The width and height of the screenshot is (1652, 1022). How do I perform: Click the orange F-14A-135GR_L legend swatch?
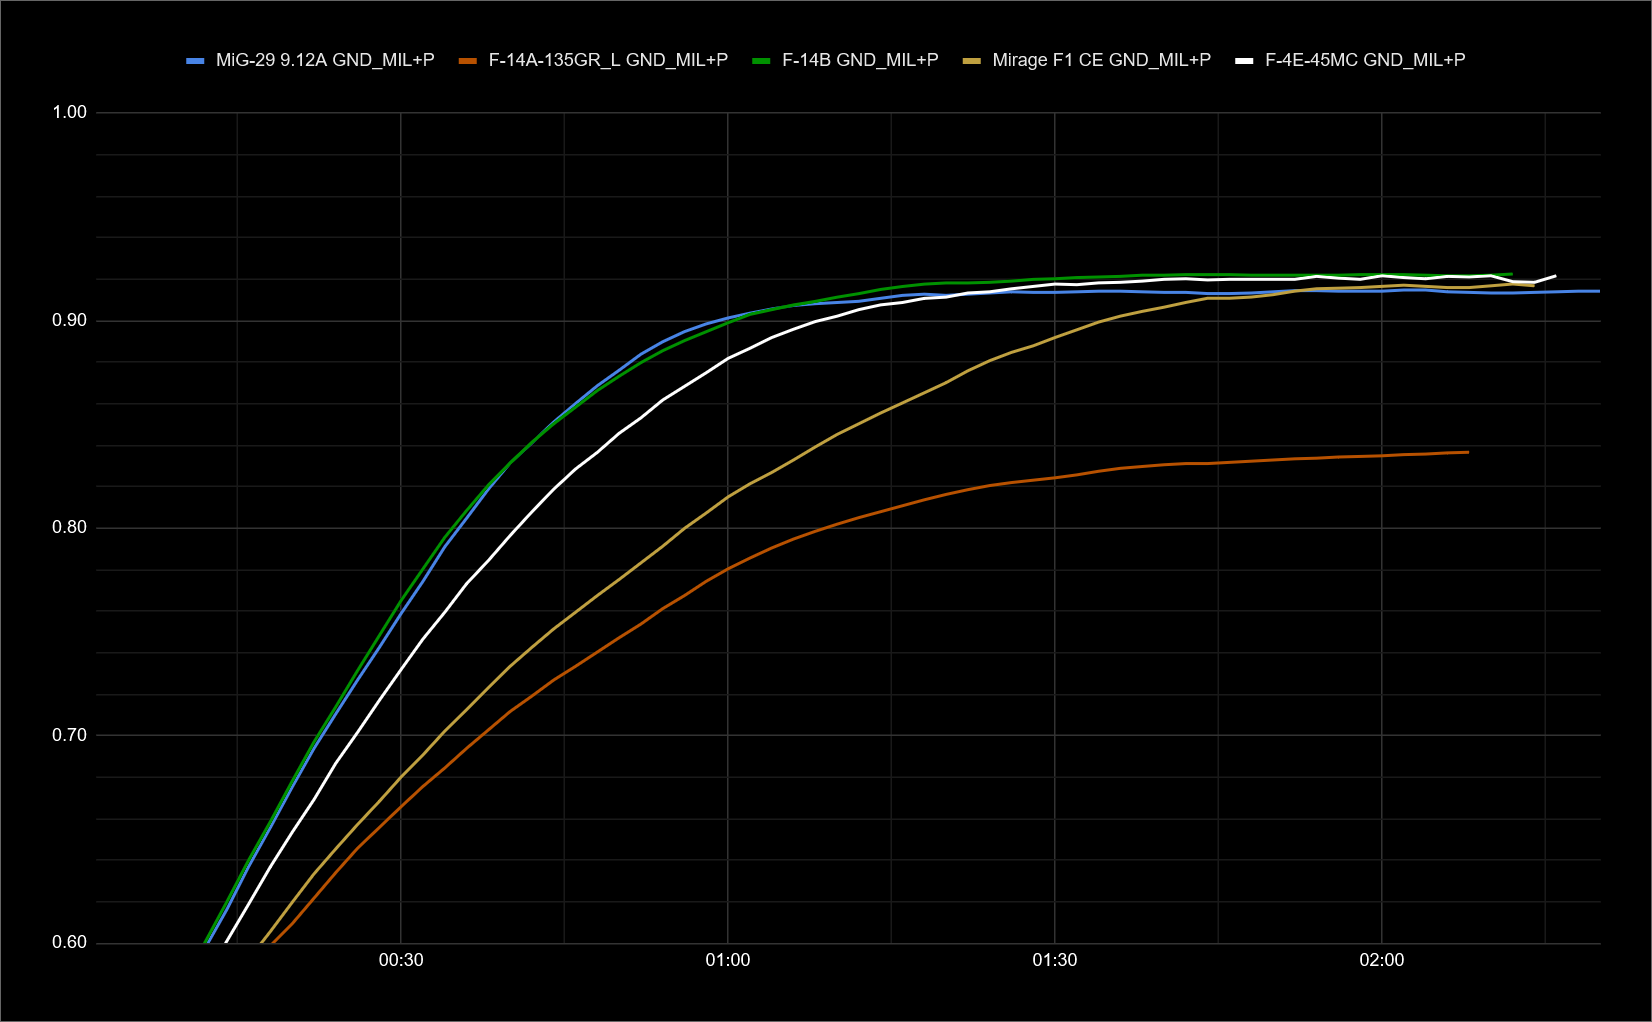[x=468, y=61]
